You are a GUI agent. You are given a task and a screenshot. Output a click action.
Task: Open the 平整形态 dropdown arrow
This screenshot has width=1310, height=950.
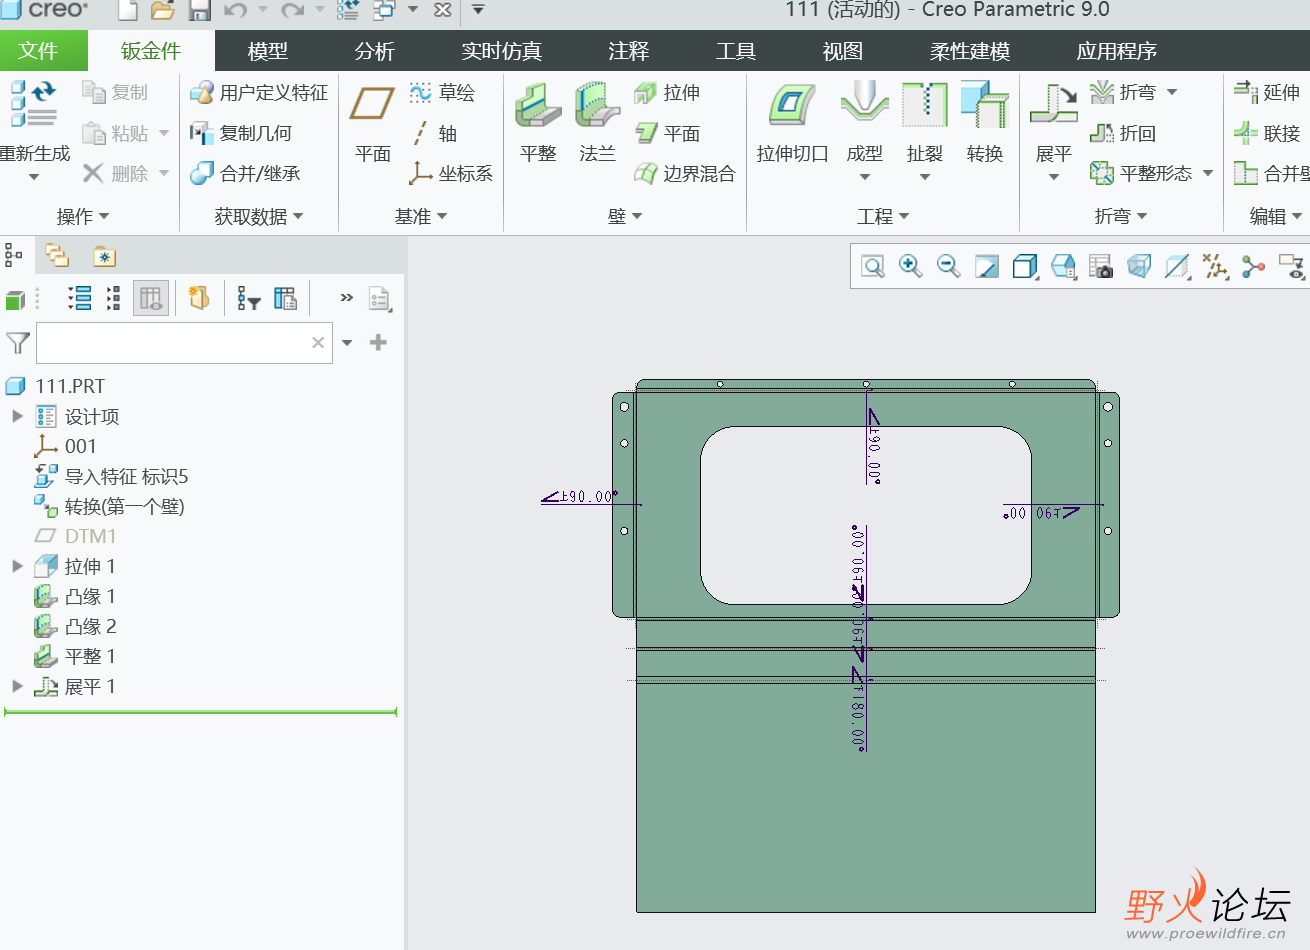click(1208, 174)
